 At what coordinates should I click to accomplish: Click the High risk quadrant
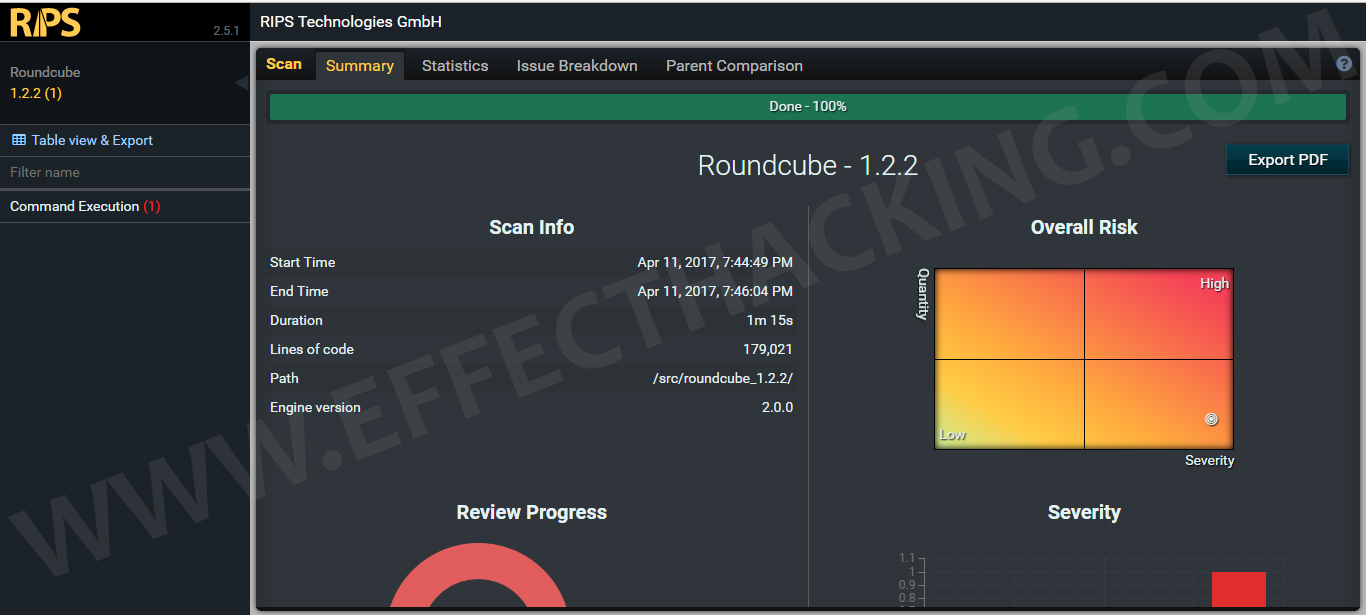coord(1159,313)
